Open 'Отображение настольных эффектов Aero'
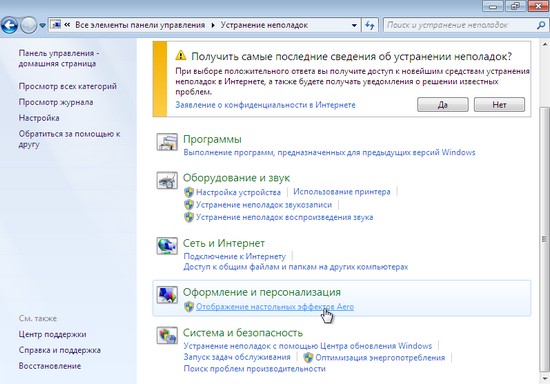Screen dimensions: 550x384 pyautogui.click(x=275, y=307)
